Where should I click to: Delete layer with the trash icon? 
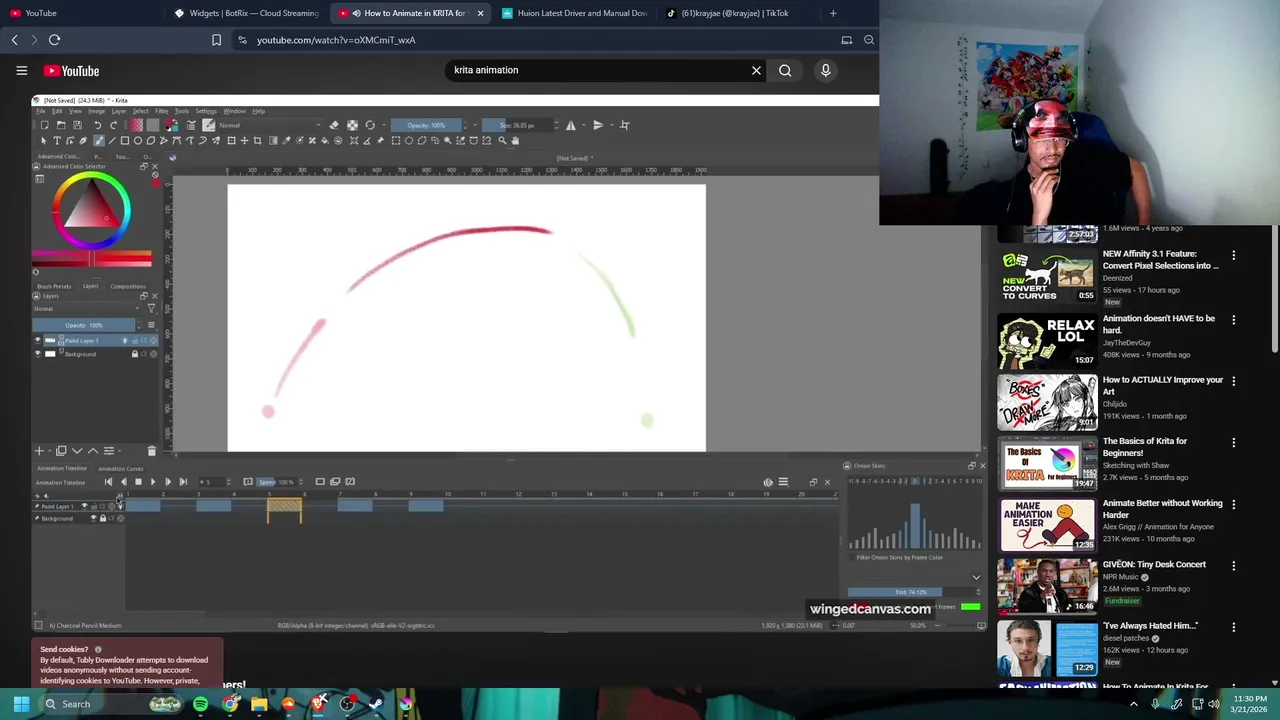click(151, 451)
